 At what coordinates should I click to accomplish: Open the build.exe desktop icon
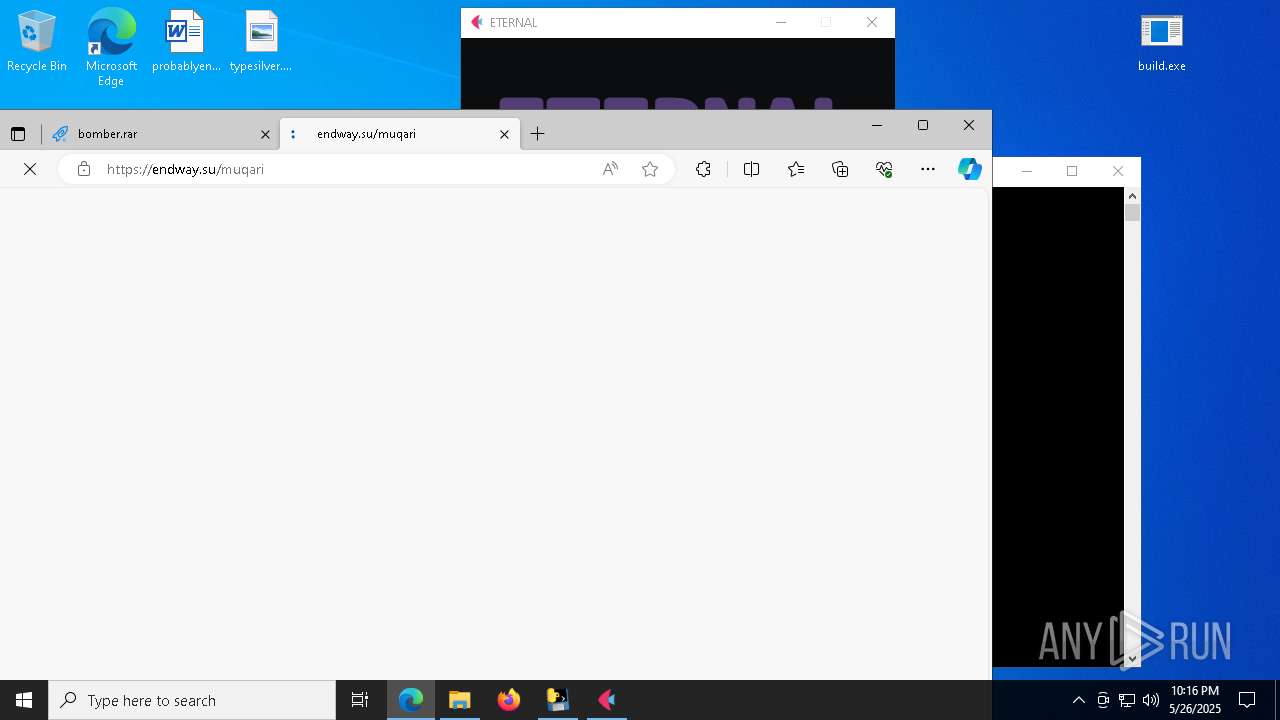point(1161,42)
